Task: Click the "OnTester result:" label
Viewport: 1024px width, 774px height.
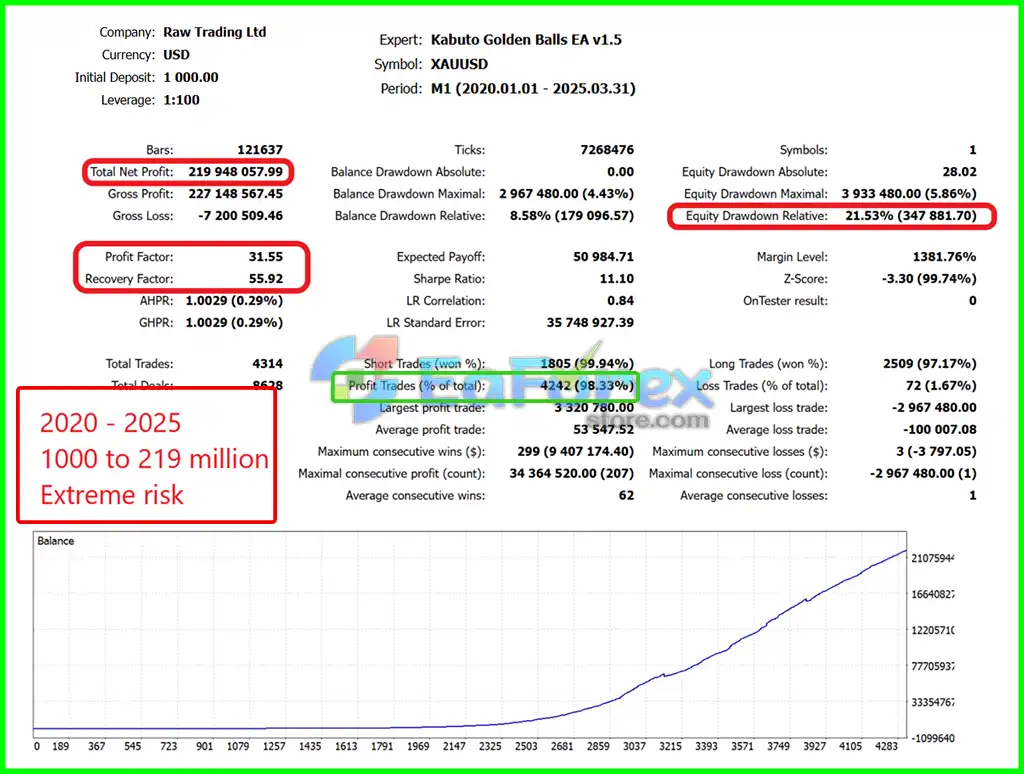Action: click(785, 300)
